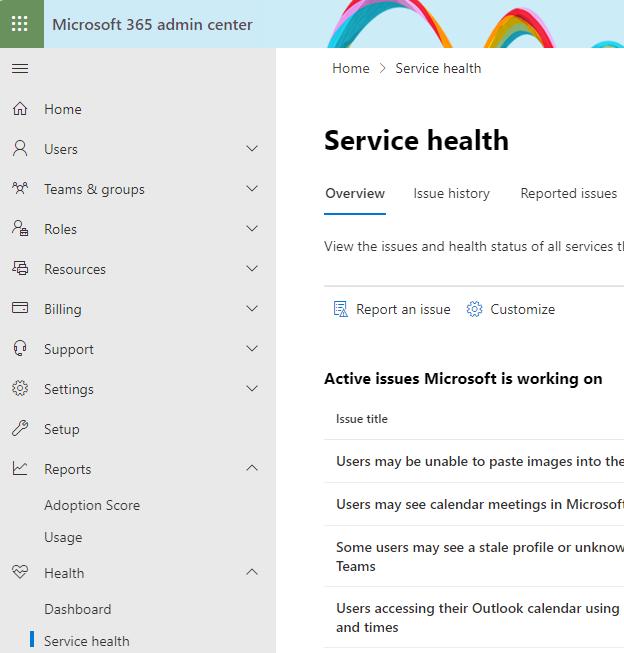Screen dimensions: 624x653
Task: Click the Teams & groups people icon
Action: (x=20, y=188)
